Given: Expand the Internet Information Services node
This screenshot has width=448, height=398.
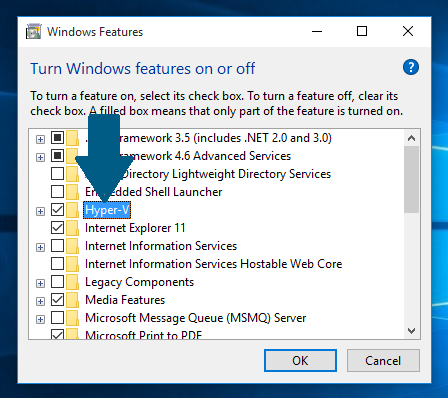Looking at the screenshot, I should click(40, 247).
